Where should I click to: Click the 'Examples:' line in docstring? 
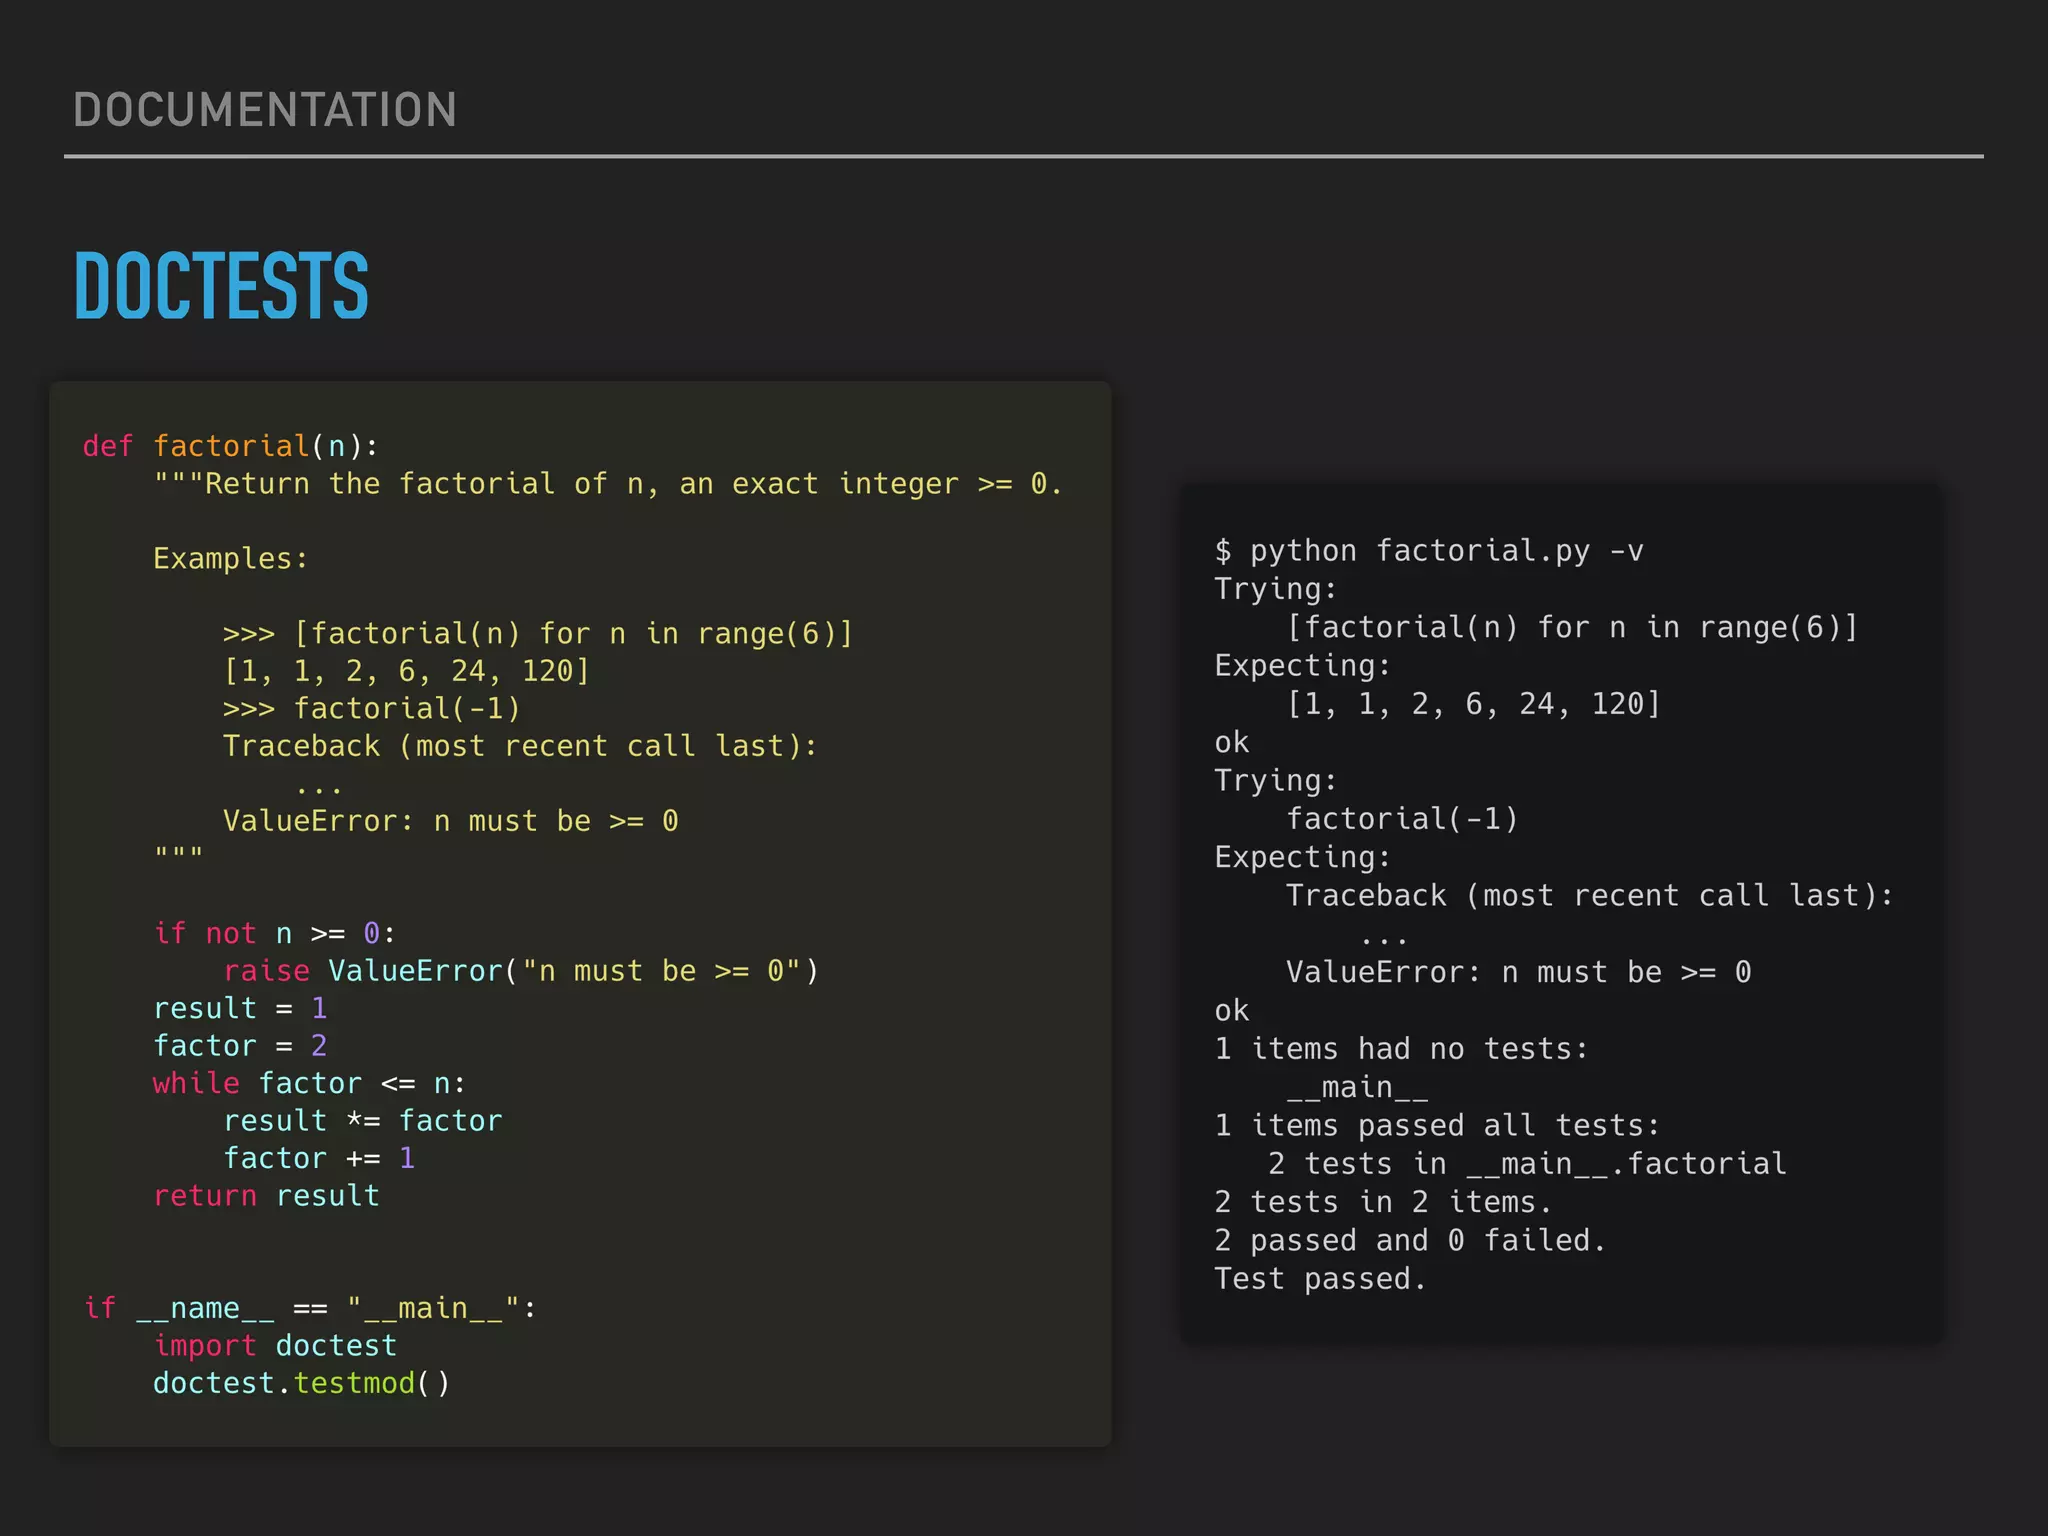pos(231,558)
